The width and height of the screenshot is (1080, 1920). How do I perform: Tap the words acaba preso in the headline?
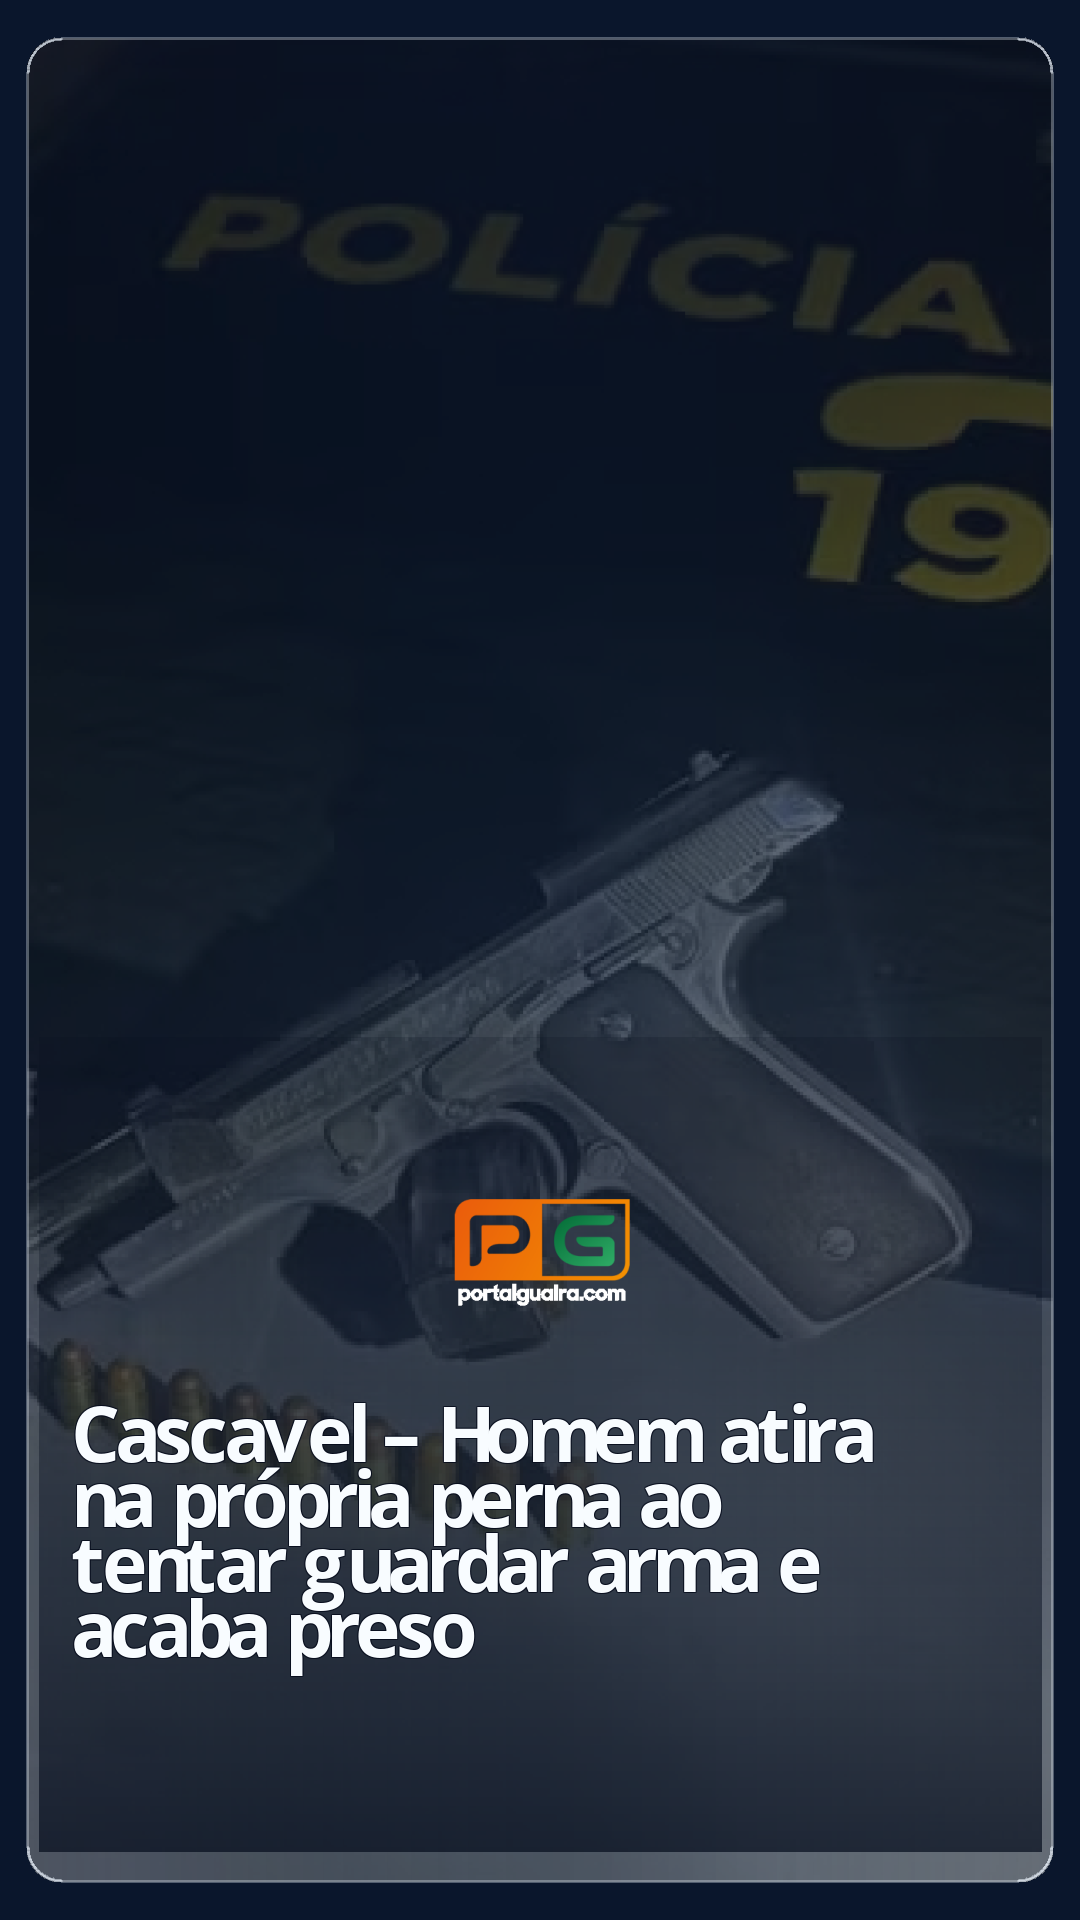(273, 1634)
